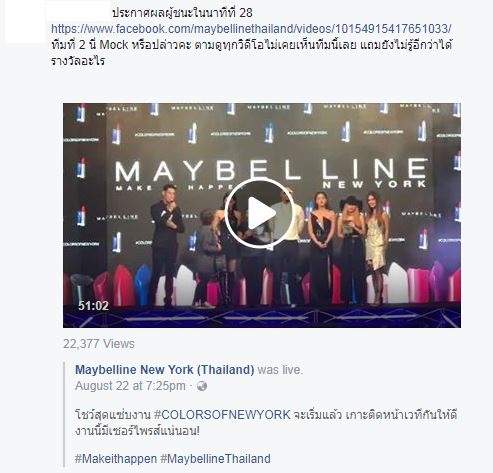Screen dimensions: 493x473
Task: Click the globe public-audience icon
Action: click(202, 386)
